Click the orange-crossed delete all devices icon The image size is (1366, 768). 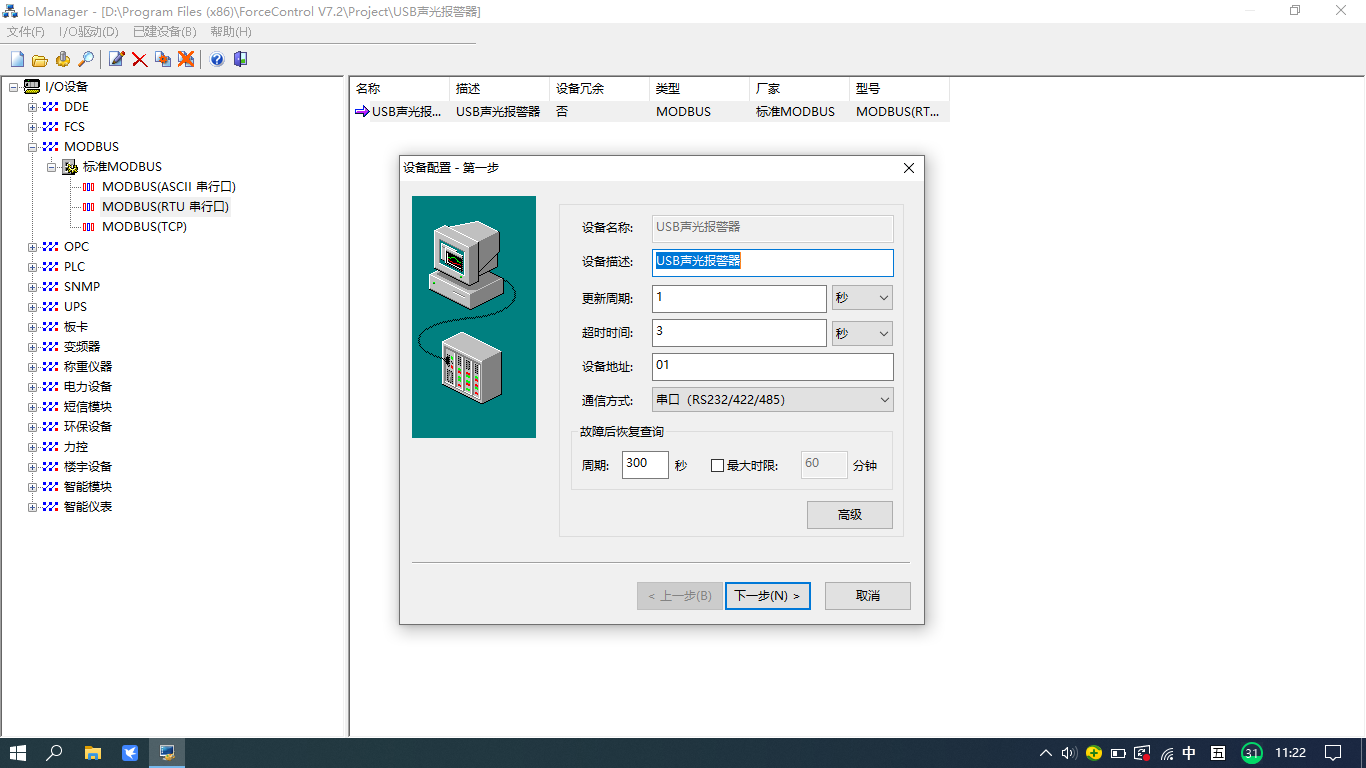point(186,60)
